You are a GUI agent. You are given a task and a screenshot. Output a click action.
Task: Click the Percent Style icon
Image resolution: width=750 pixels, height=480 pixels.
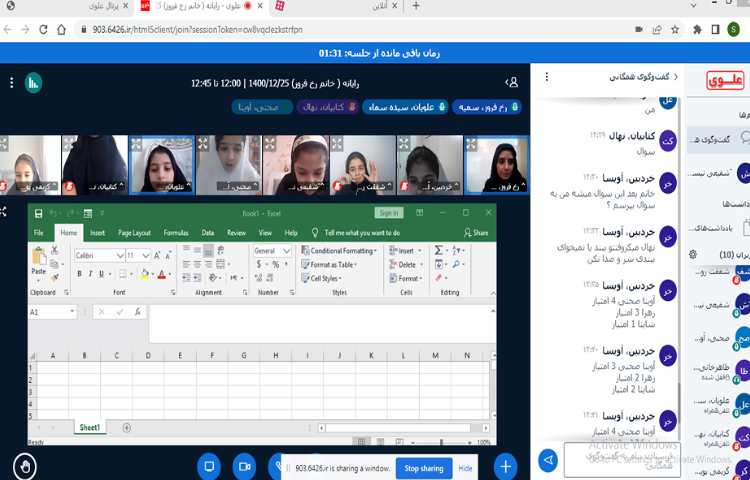click(276, 264)
